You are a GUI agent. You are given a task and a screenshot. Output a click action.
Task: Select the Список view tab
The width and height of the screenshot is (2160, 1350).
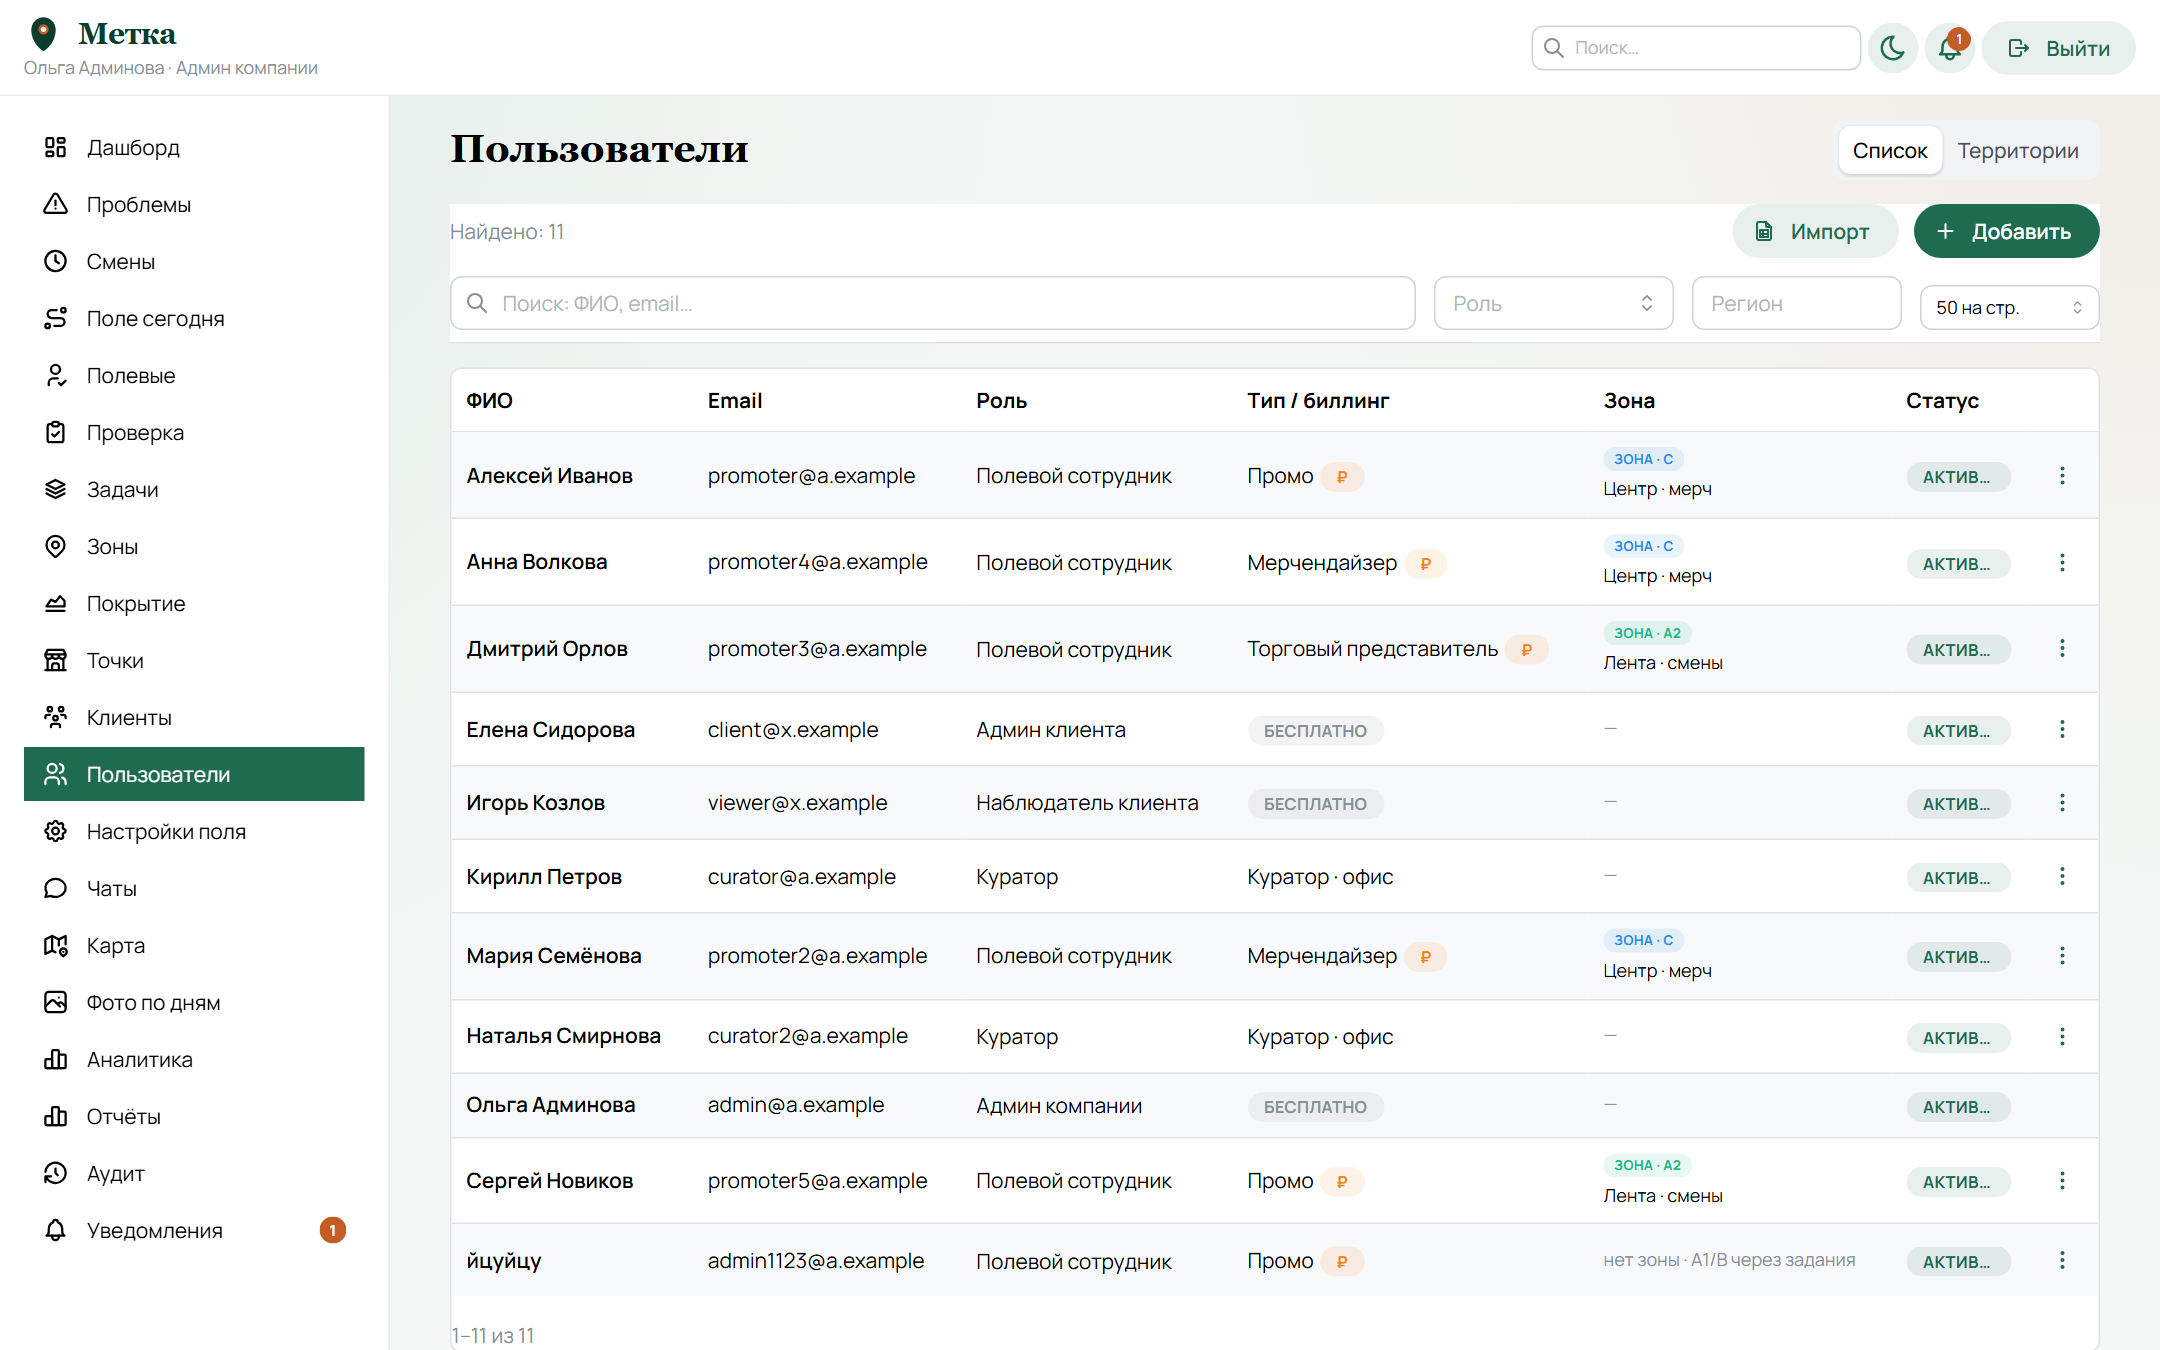[x=1889, y=150]
